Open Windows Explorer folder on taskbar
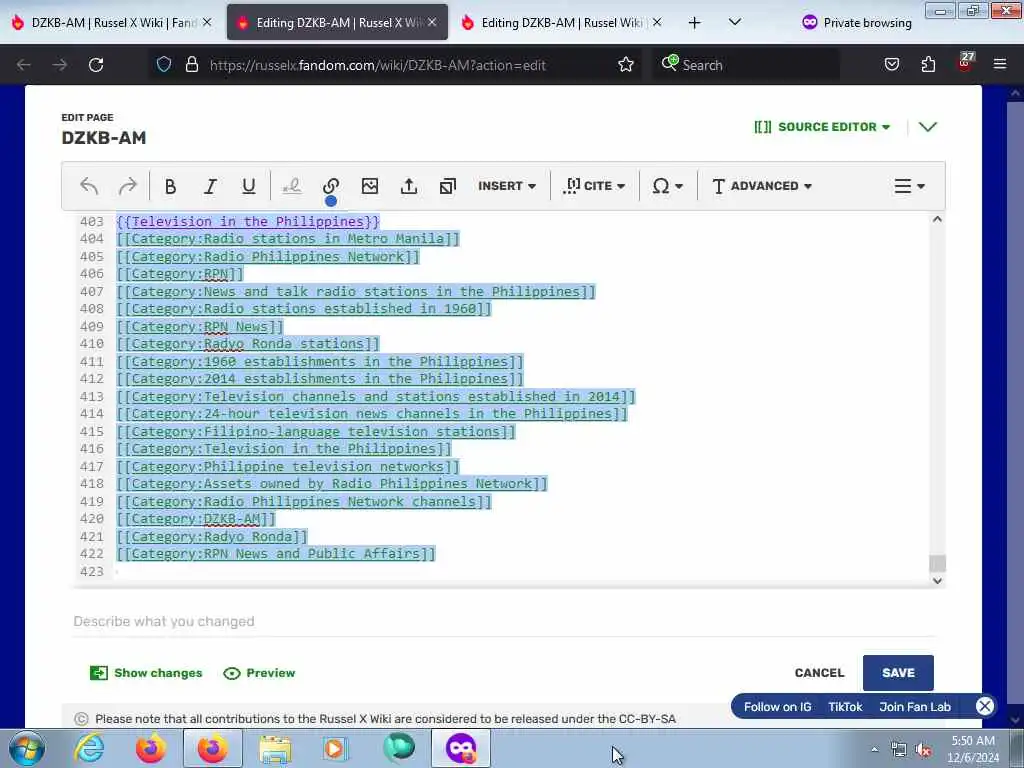The width and height of the screenshot is (1024, 768). tap(275, 748)
